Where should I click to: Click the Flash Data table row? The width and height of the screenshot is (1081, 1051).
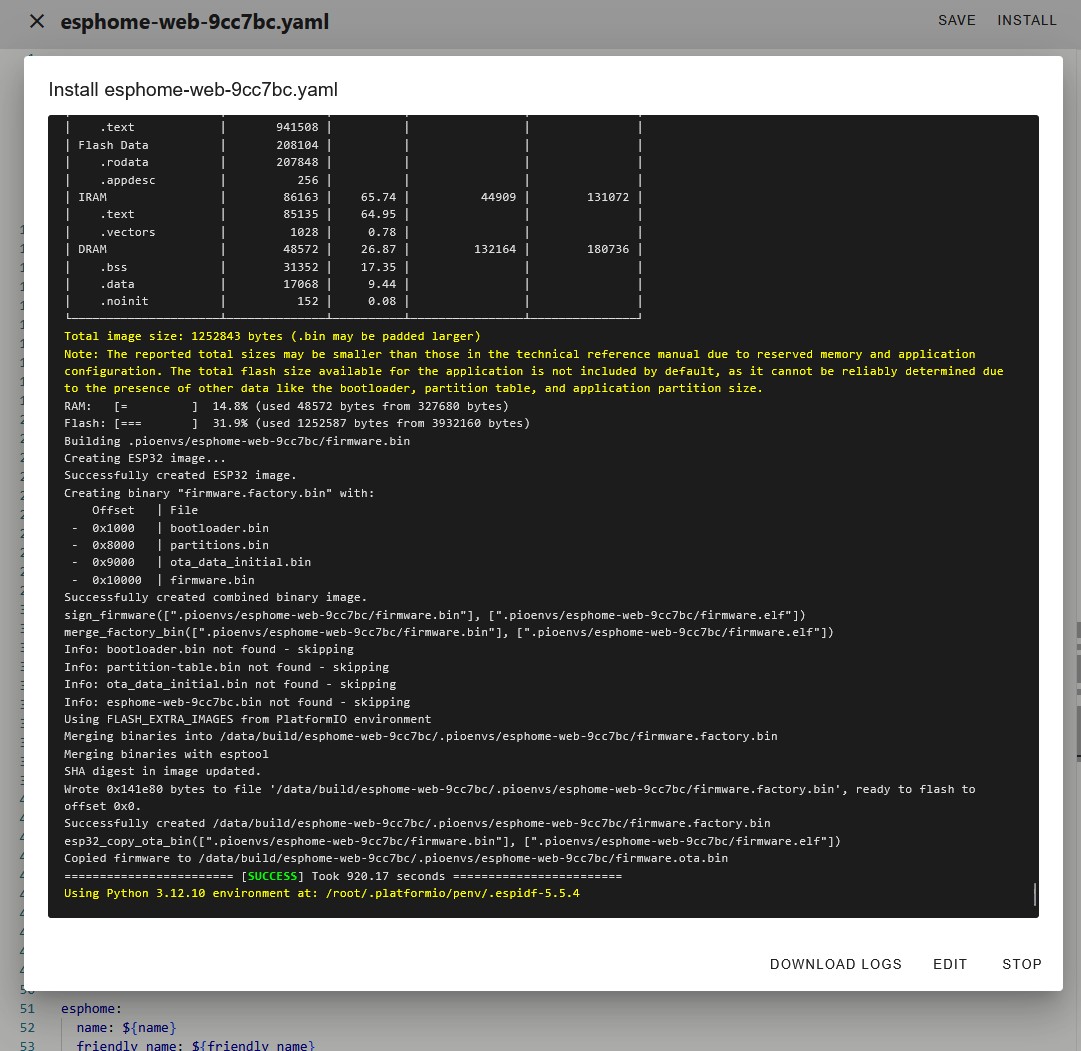[x=354, y=146]
